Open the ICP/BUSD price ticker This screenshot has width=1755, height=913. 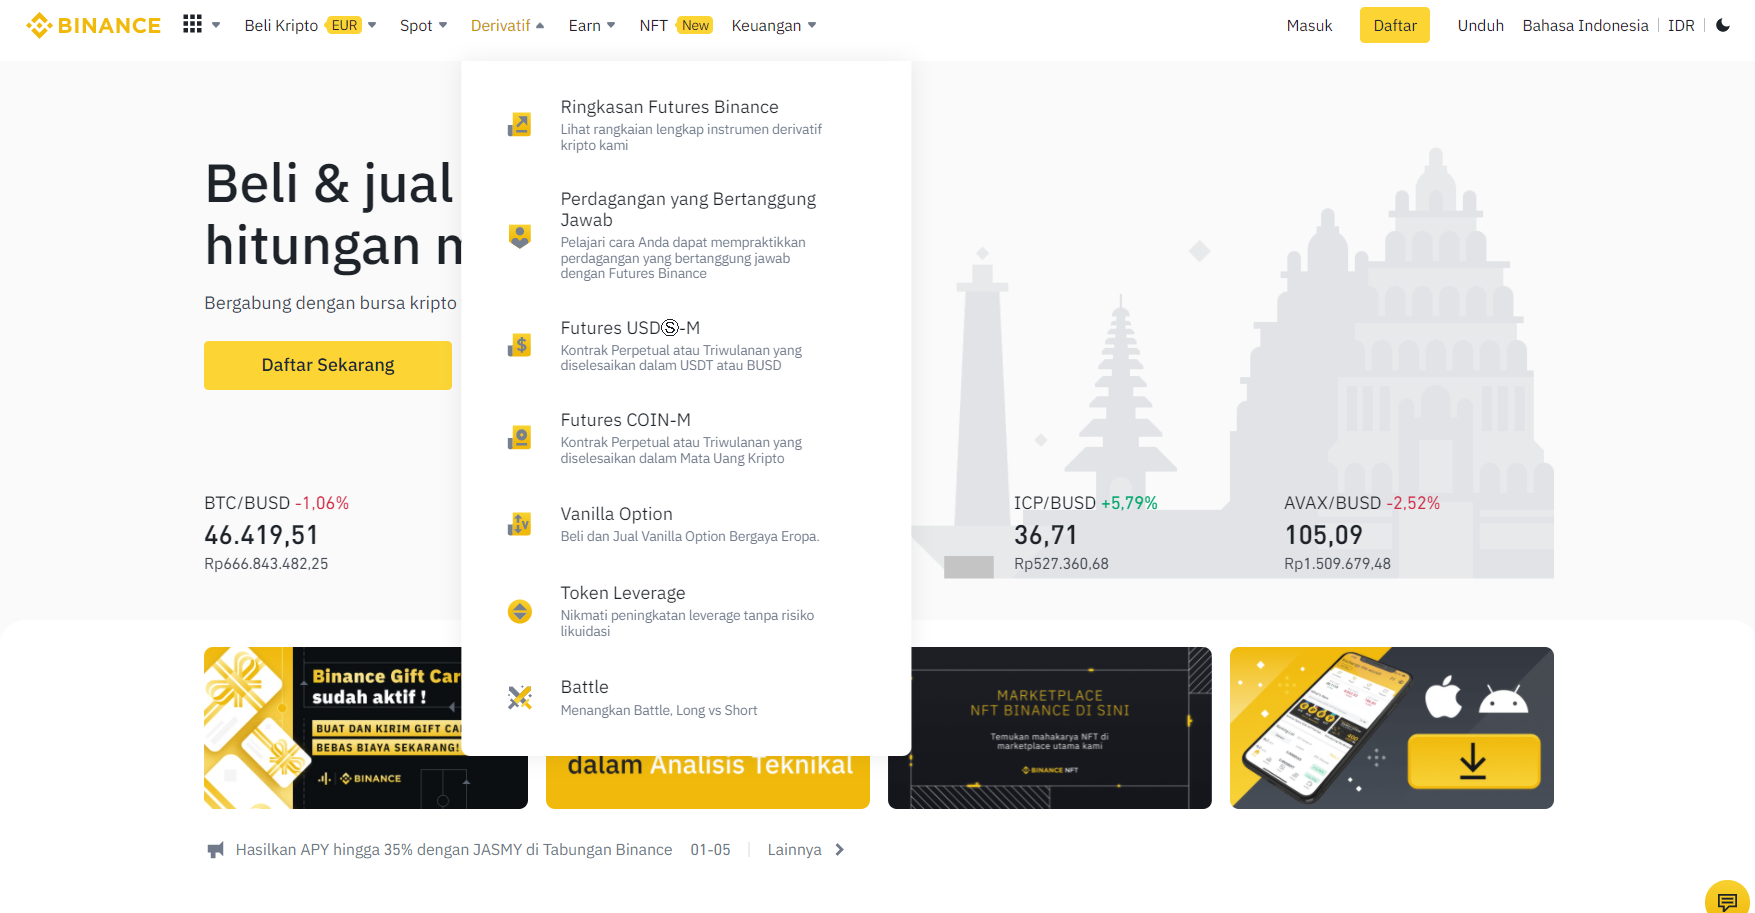(1086, 534)
